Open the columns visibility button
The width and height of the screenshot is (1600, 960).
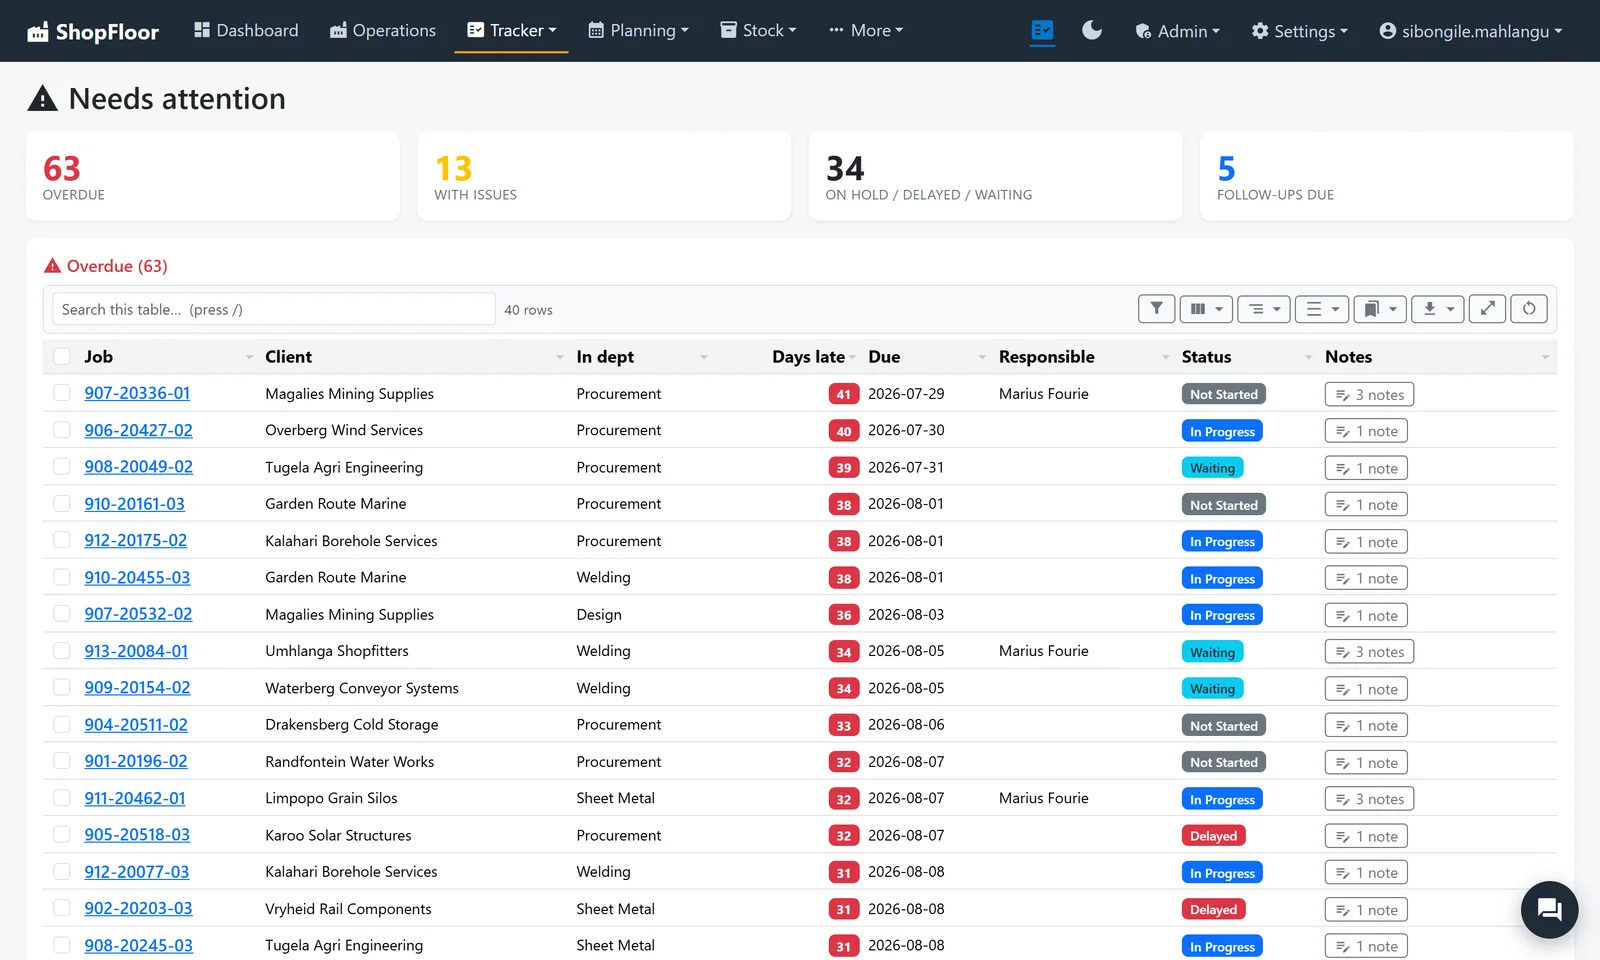pos(1206,309)
